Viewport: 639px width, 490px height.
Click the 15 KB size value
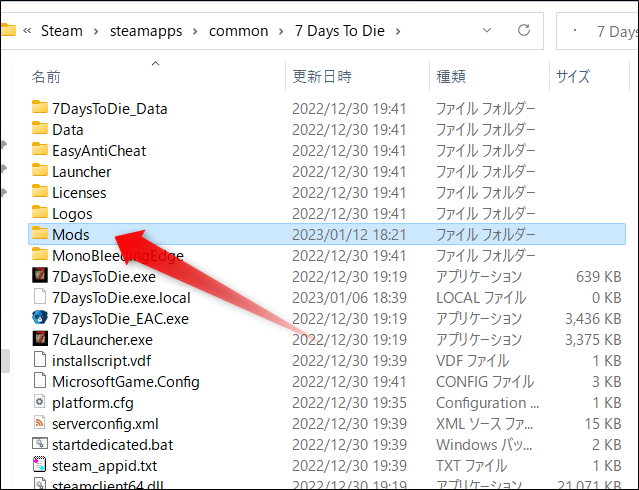point(603,424)
